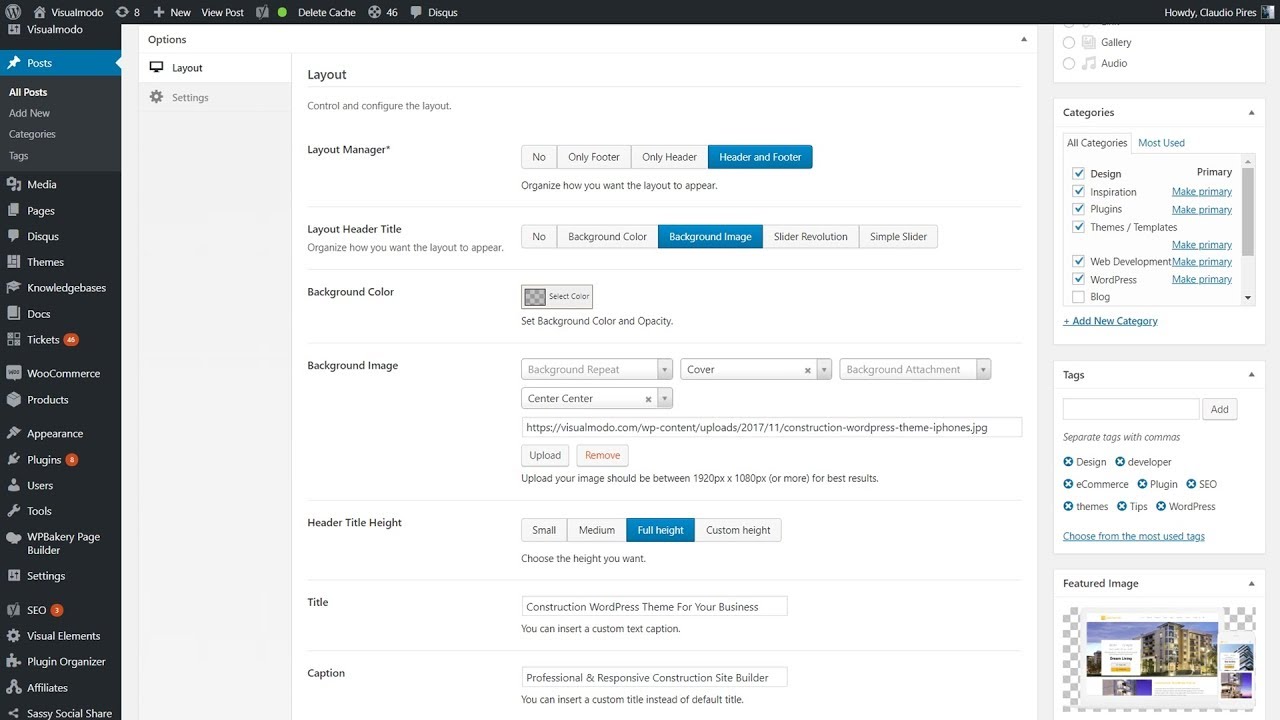1280x720 pixels.
Task: Click the tags text input field
Action: point(1130,409)
